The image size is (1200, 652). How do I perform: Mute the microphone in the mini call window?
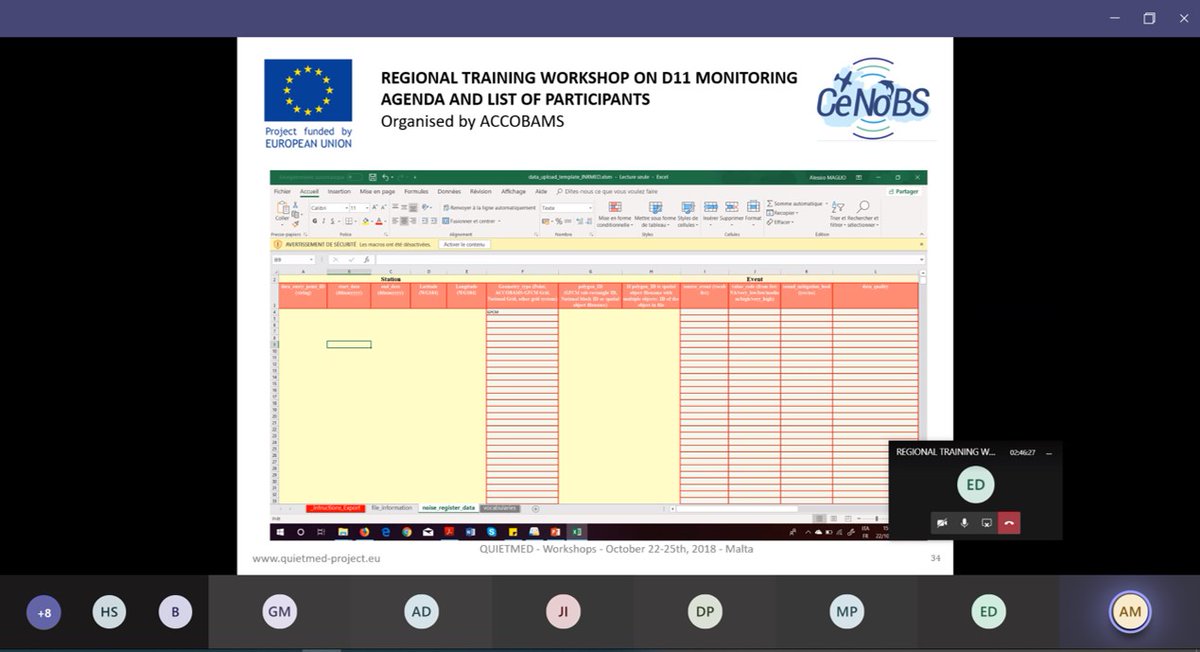(964, 522)
